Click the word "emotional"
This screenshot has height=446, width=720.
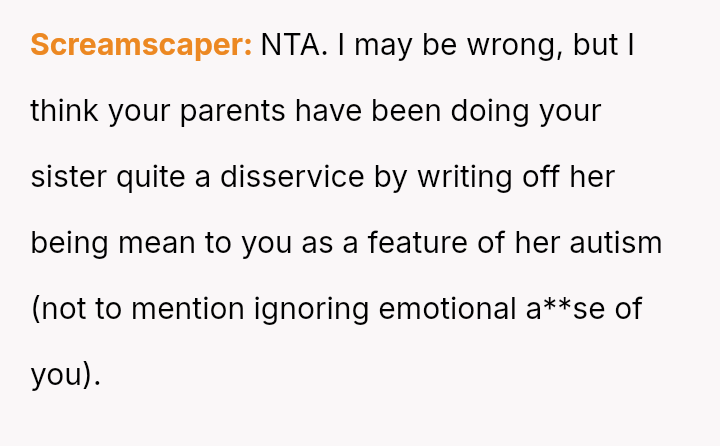coord(448,309)
